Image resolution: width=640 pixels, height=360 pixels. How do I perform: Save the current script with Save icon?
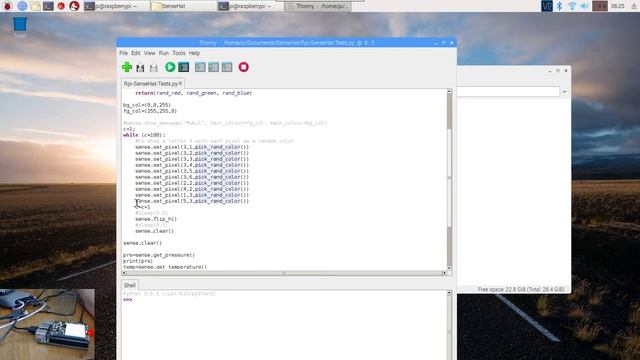click(153, 67)
